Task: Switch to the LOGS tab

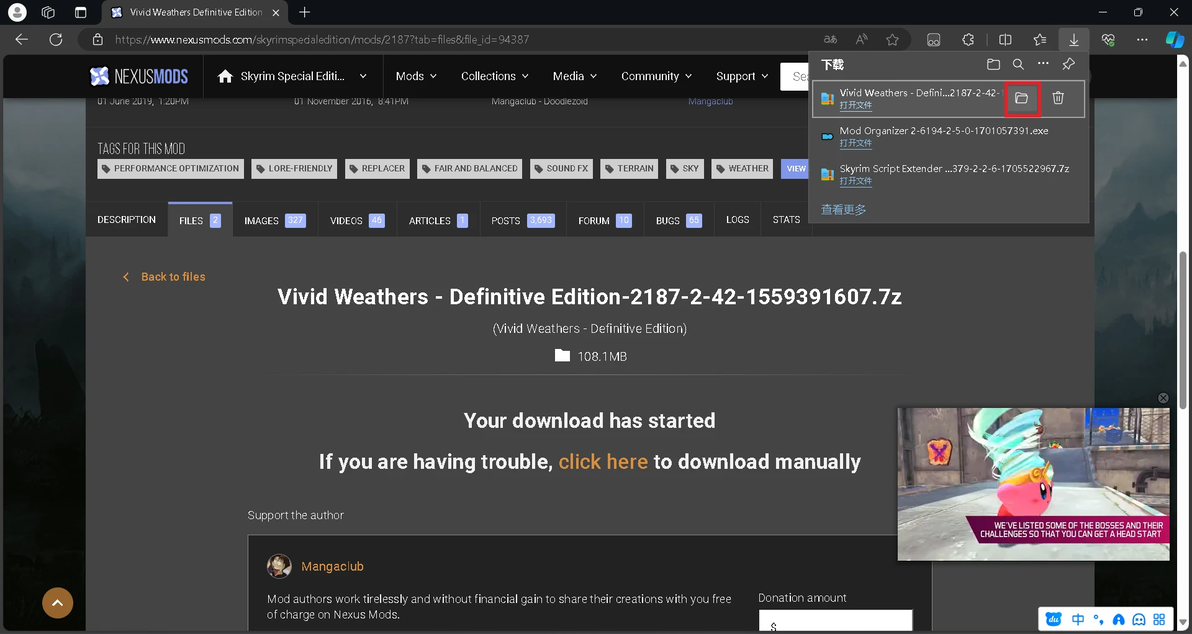Action: pyautogui.click(x=737, y=220)
